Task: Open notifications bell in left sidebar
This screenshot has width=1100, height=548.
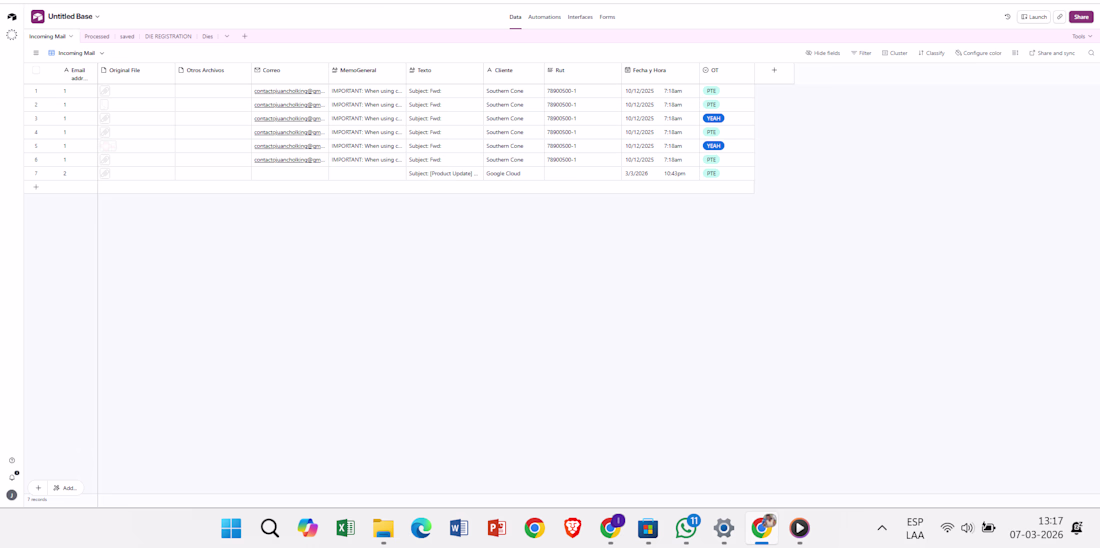Action: [x=12, y=477]
